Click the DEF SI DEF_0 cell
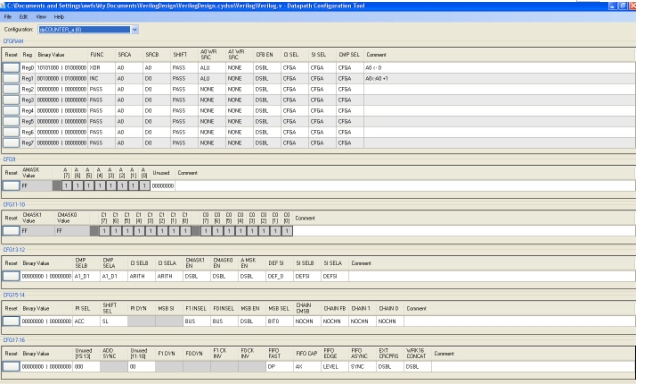650x384 pixels. point(280,276)
